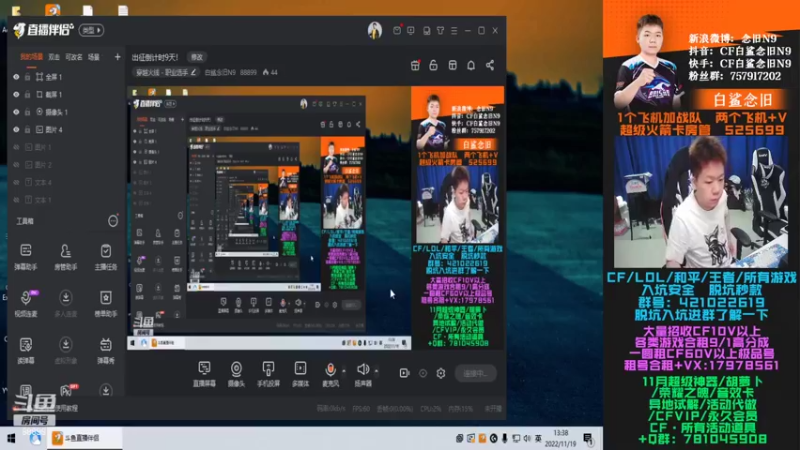Open the 主播任务 tool
This screenshot has height=450, width=800.
106,256
